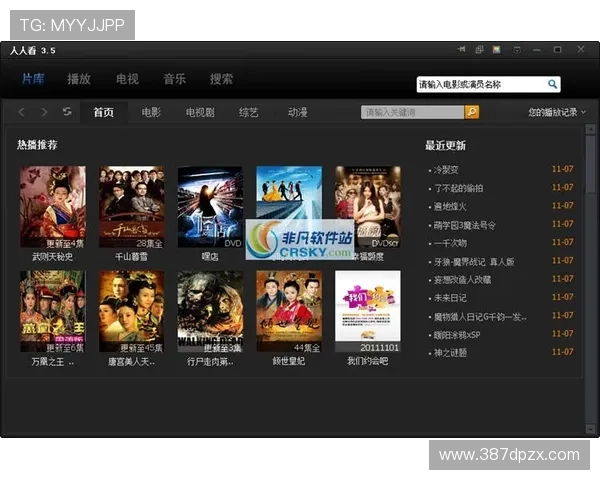Screen dimensions: 600x480
Task: Click the mini-mode icon in title bar
Action: tap(480, 49)
